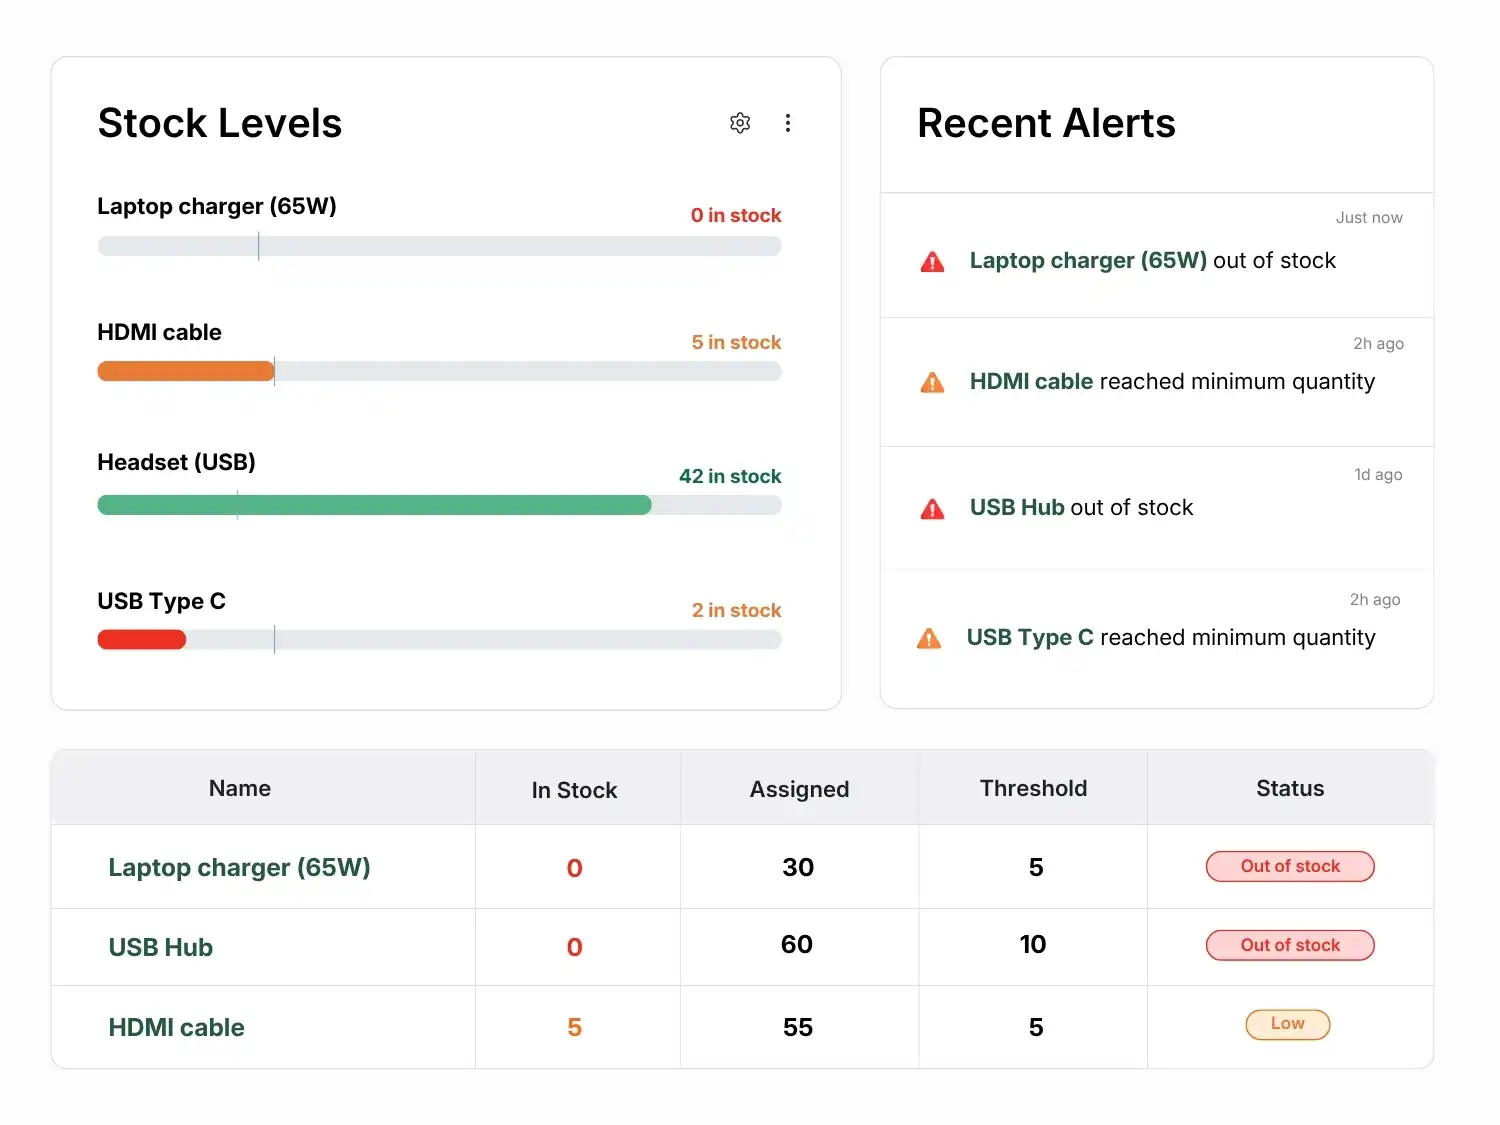Click the Stock Levels heading
Image resolution: width=1500 pixels, height=1125 pixels.
click(x=220, y=123)
